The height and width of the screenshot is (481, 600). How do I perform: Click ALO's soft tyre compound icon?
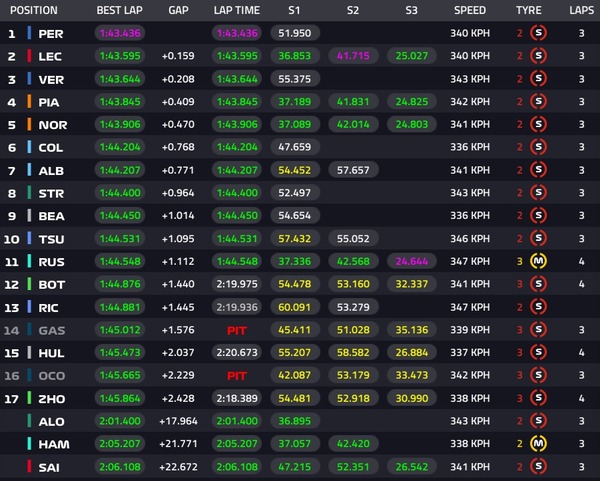(538, 421)
